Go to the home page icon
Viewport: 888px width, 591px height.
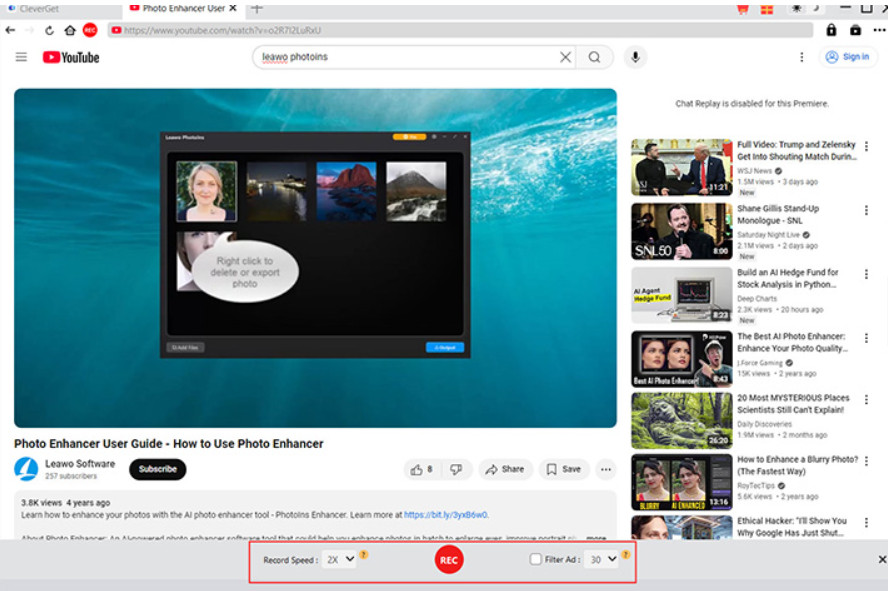pyautogui.click(x=70, y=30)
